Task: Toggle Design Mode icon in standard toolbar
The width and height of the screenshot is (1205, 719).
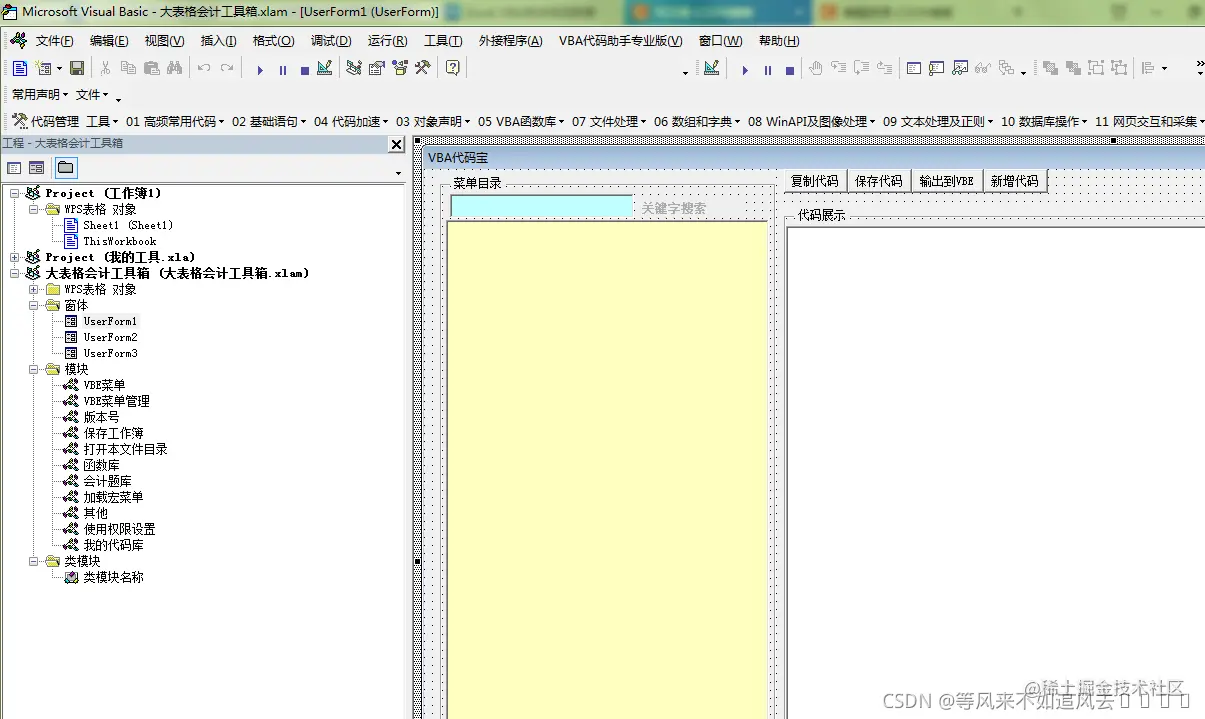Action: coord(325,68)
